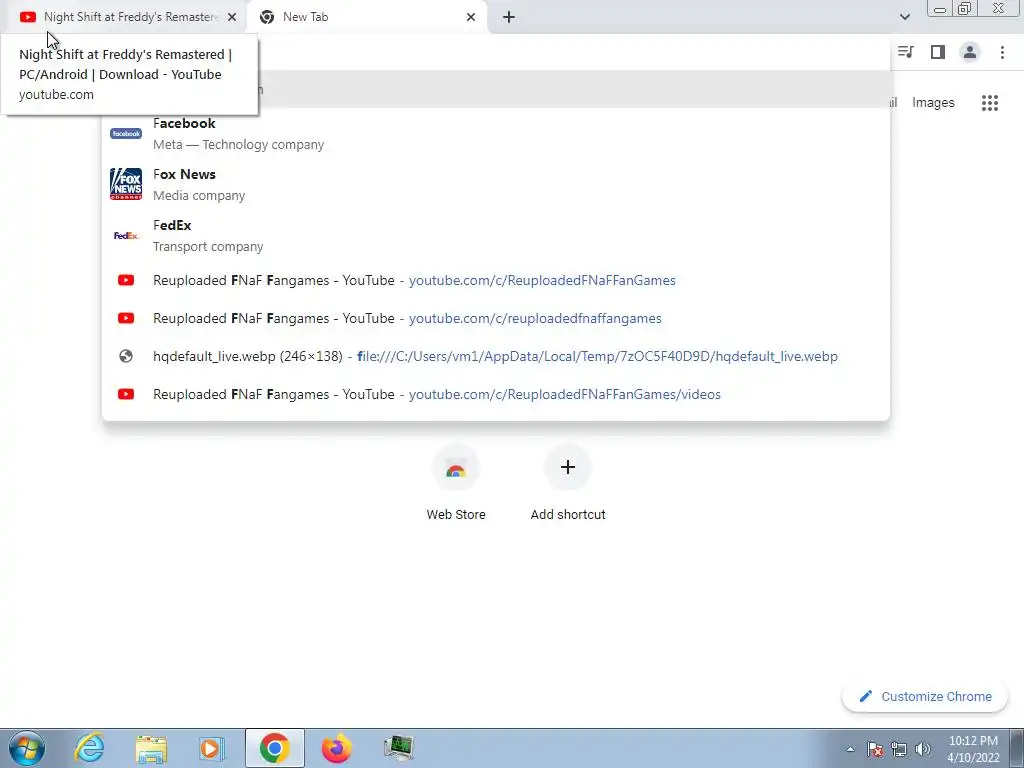Show hidden system tray icons
The image size is (1024, 768).
pos(850,749)
